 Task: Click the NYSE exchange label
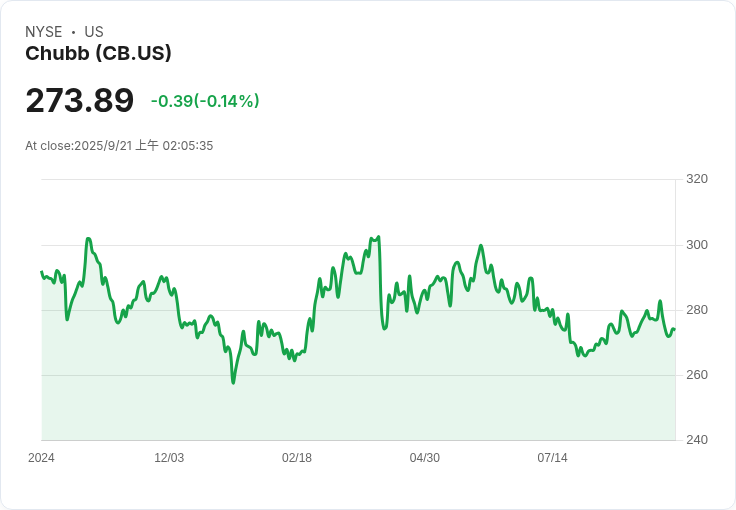coord(44,32)
